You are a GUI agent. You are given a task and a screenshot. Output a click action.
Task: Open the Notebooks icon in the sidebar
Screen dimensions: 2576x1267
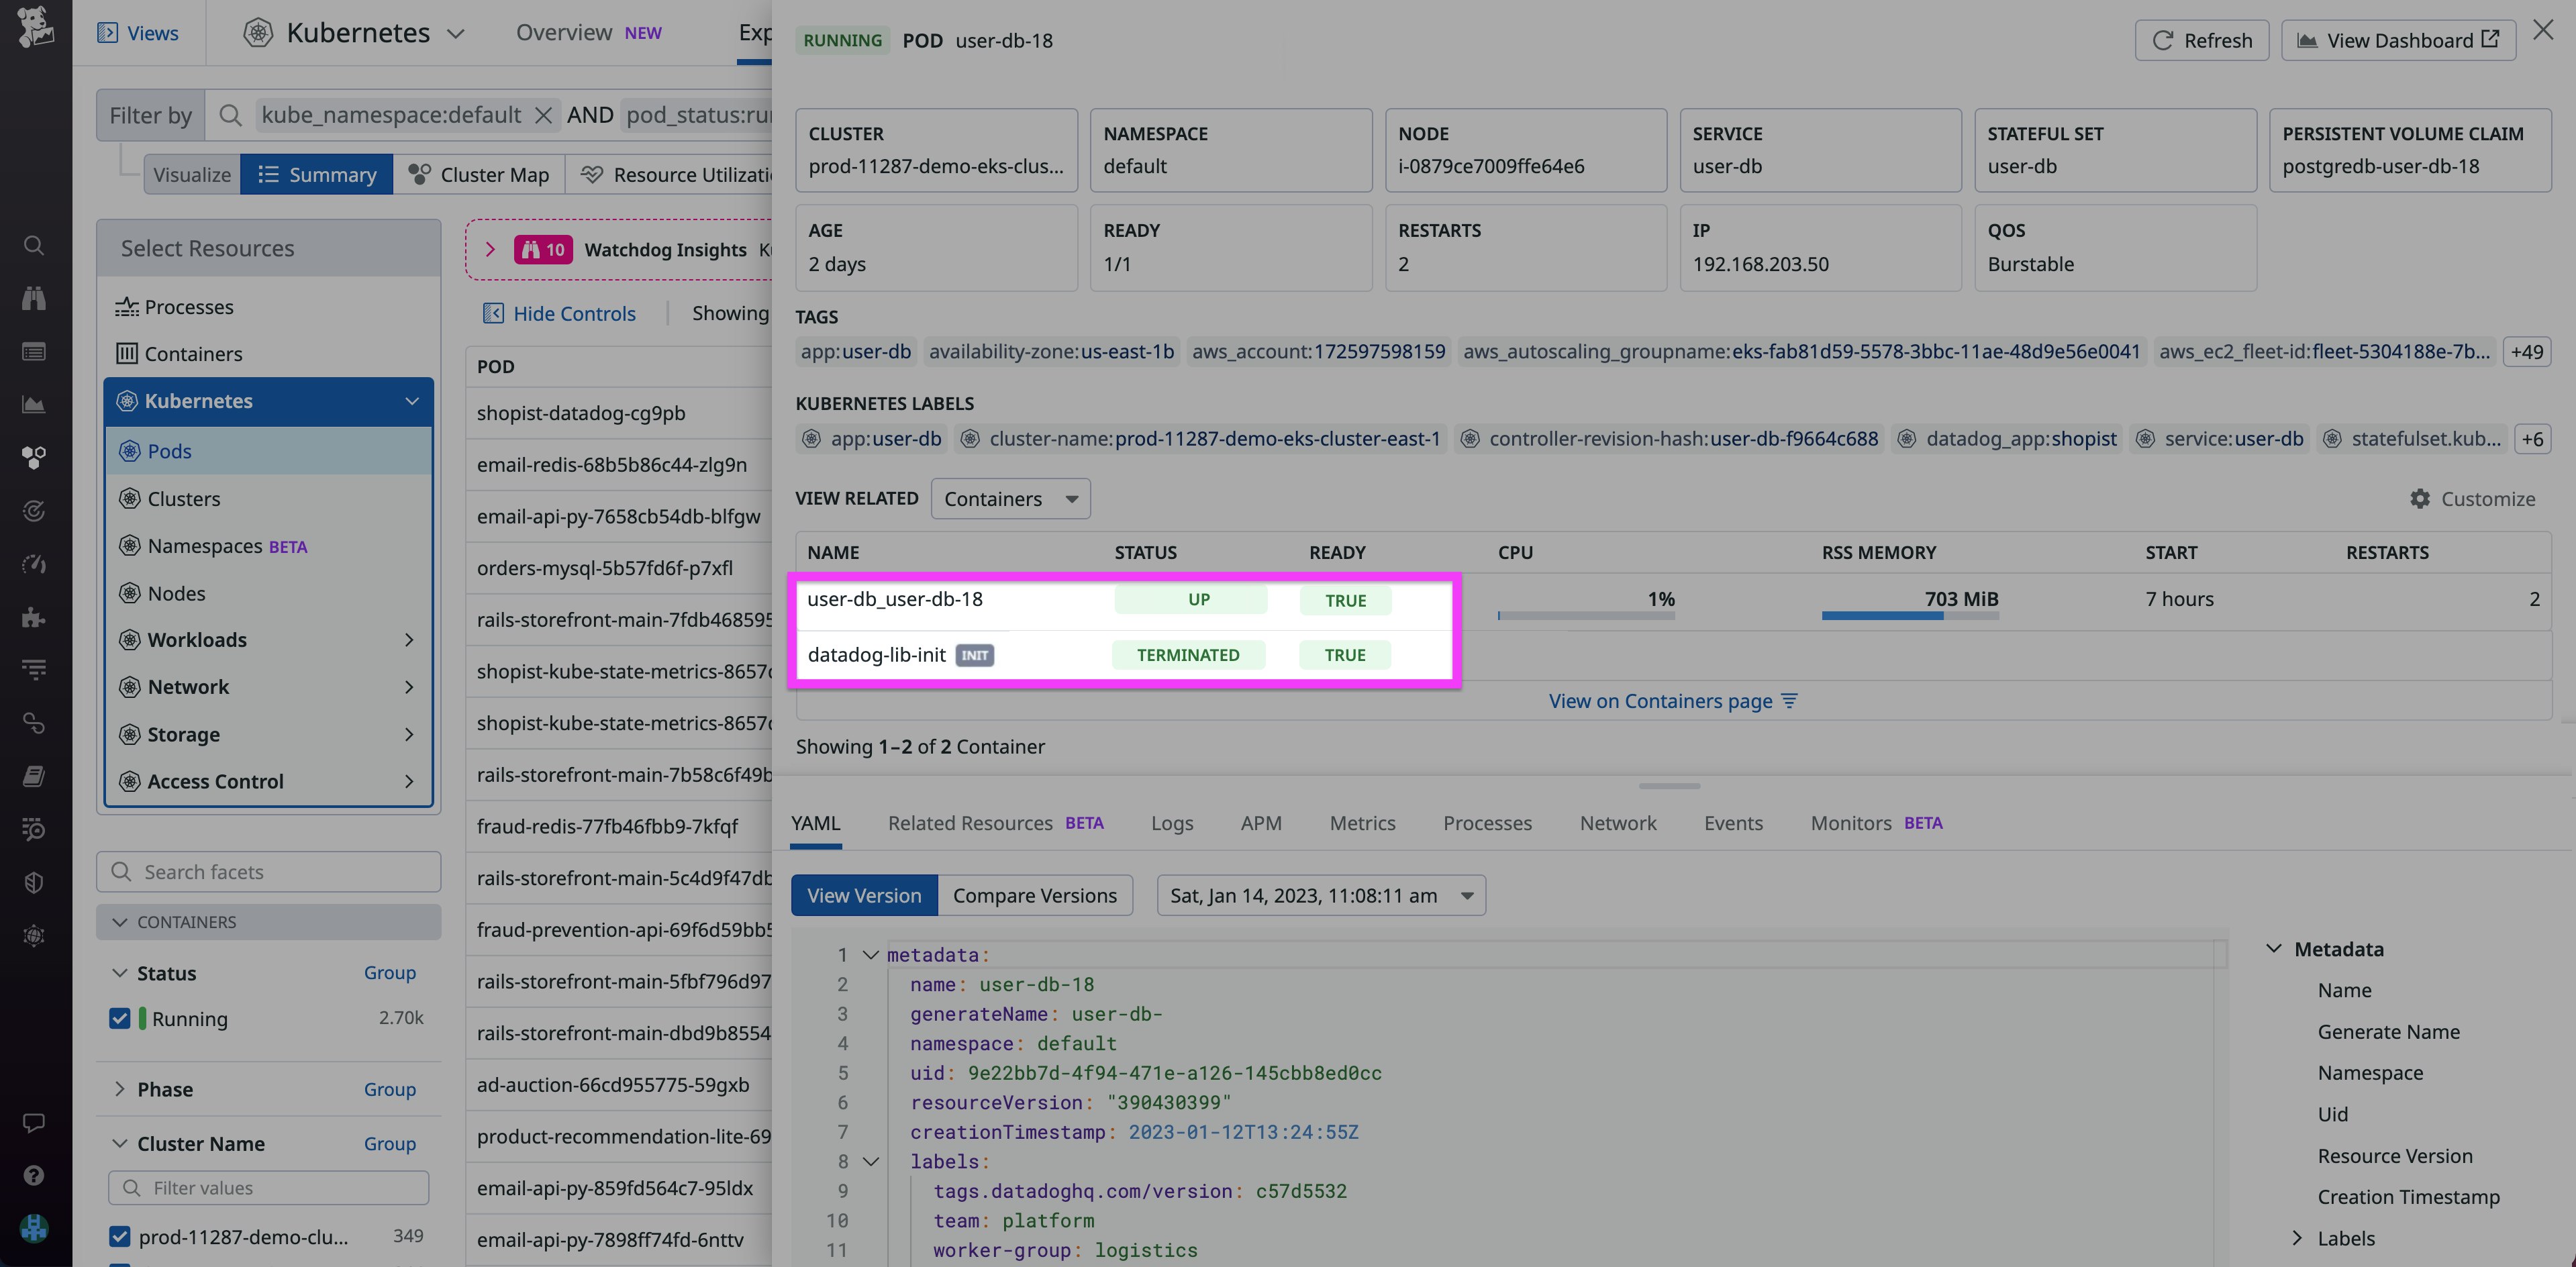point(34,775)
